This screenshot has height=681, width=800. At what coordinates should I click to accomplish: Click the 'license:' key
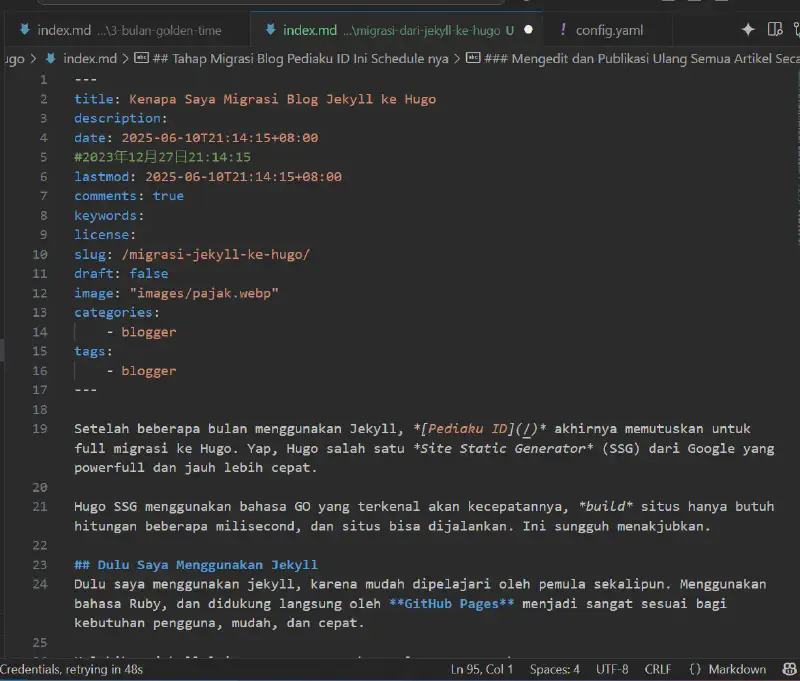pyautogui.click(x=105, y=235)
